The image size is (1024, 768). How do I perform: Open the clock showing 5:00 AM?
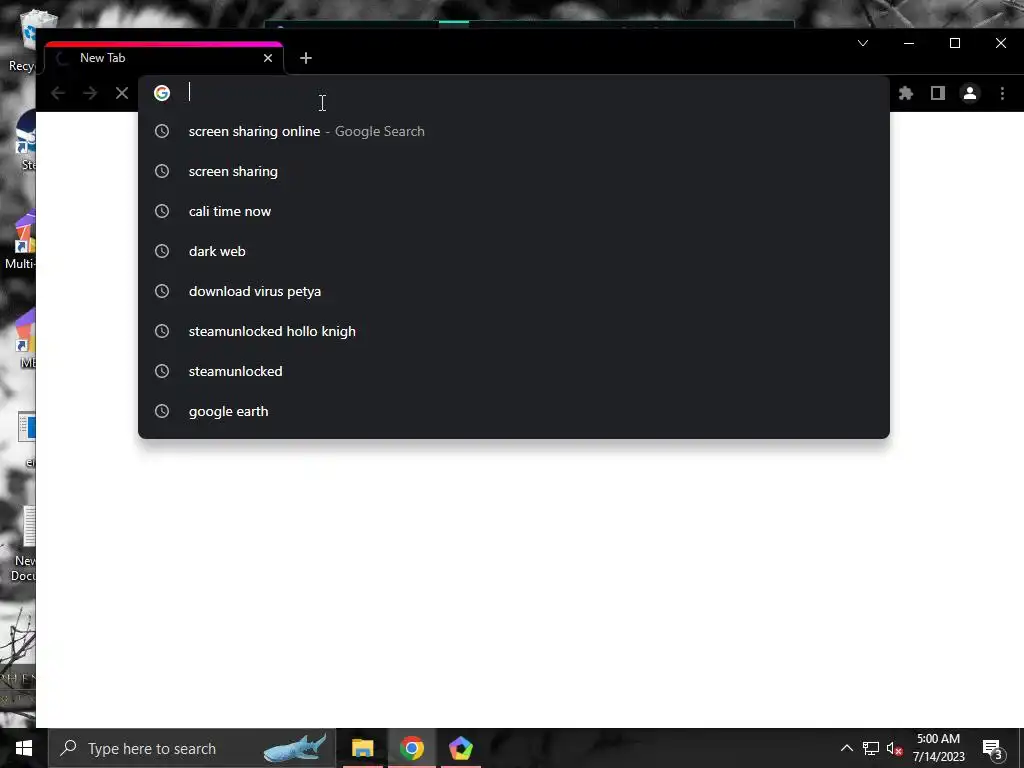pos(938,748)
